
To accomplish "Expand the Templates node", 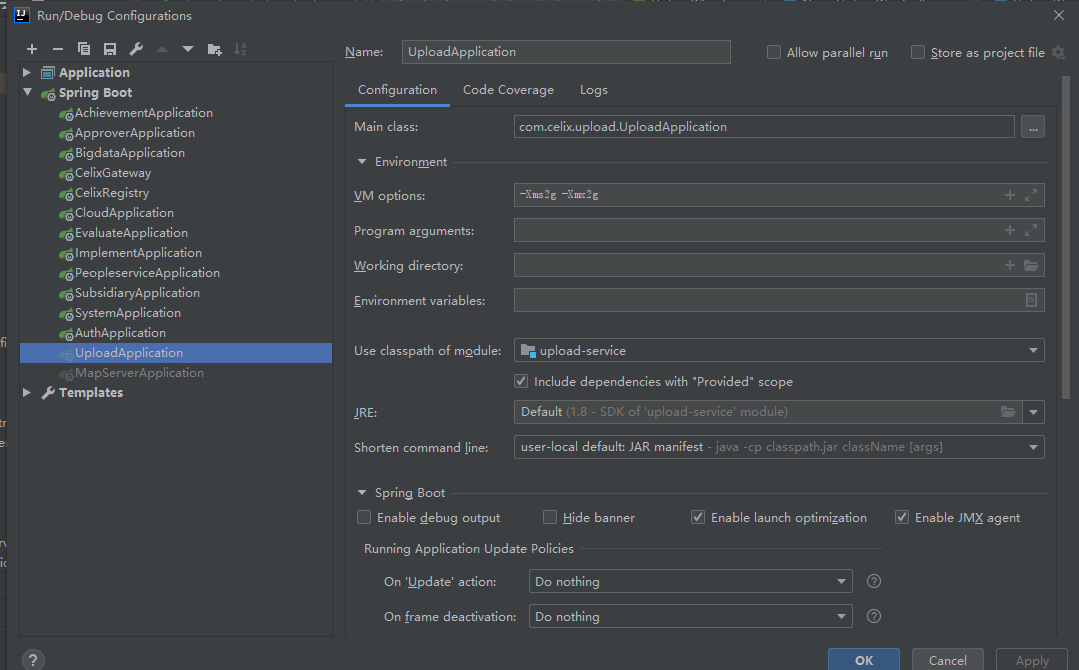I will (27, 392).
